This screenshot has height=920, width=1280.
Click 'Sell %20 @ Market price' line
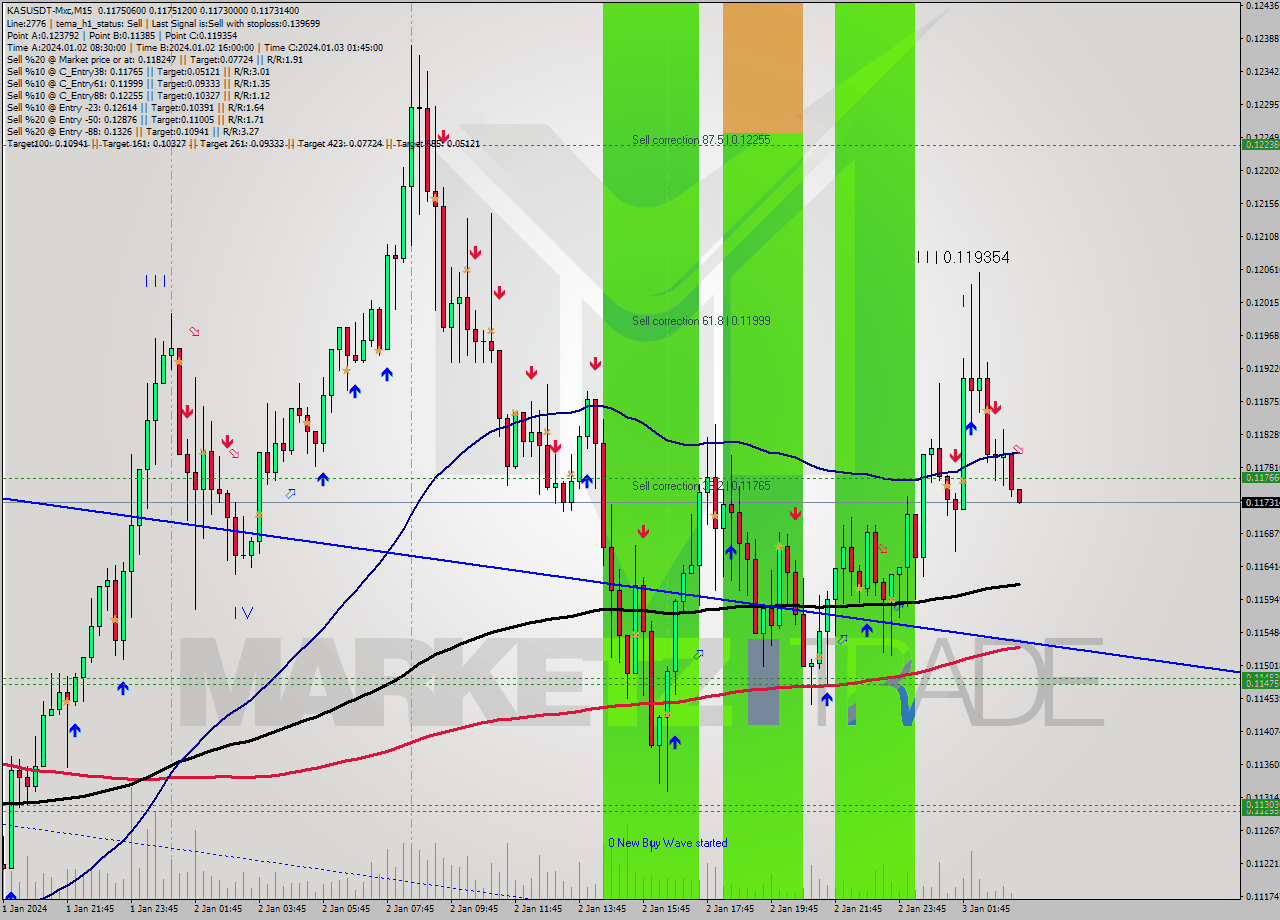tap(154, 59)
